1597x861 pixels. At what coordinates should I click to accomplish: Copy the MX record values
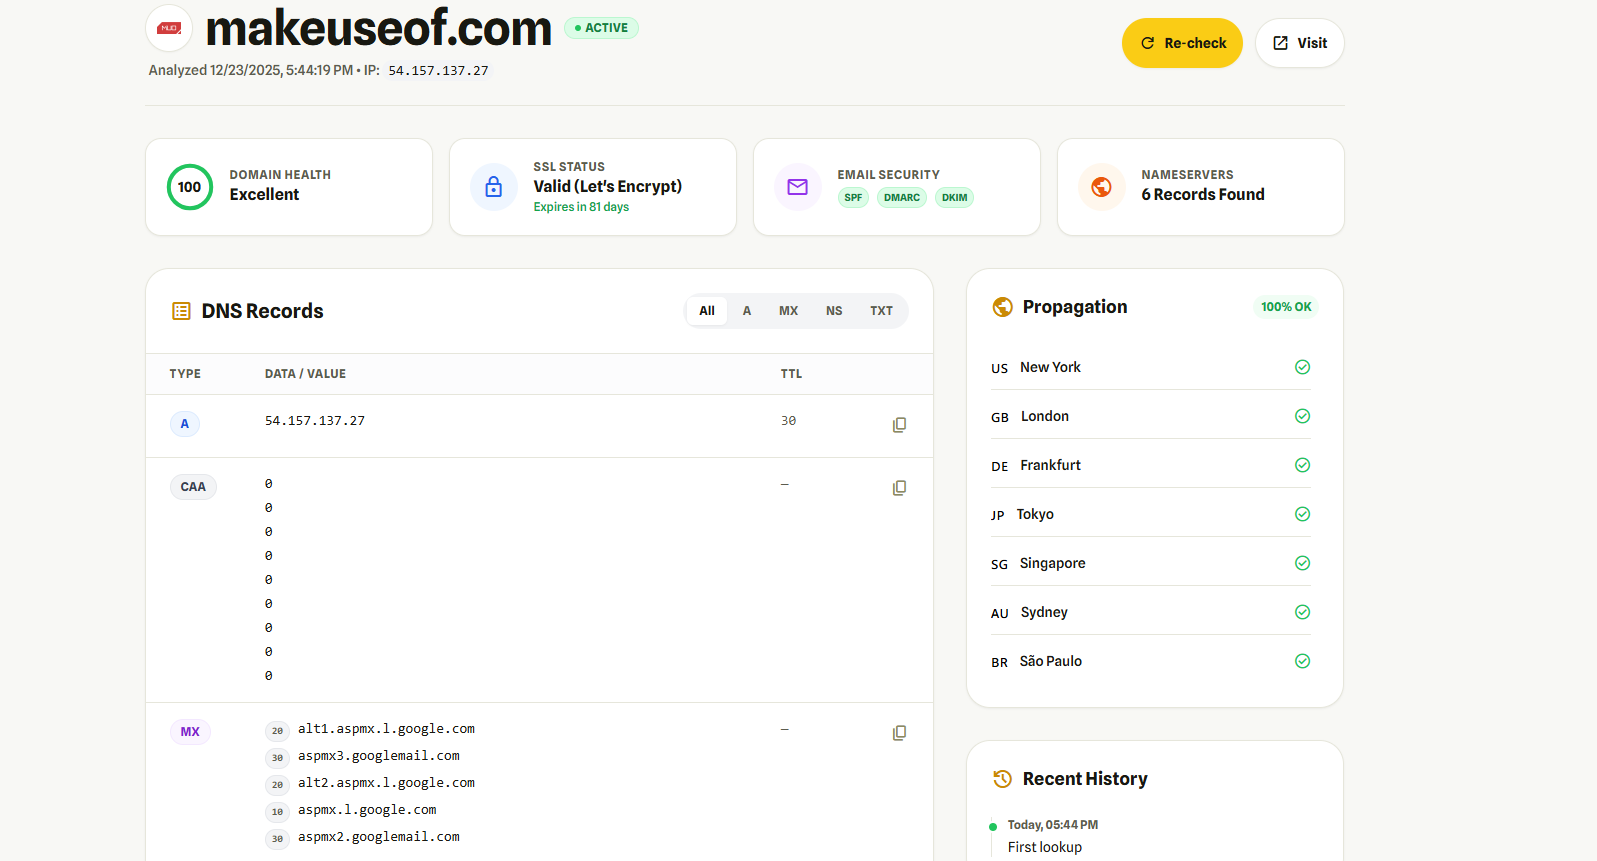tap(900, 733)
